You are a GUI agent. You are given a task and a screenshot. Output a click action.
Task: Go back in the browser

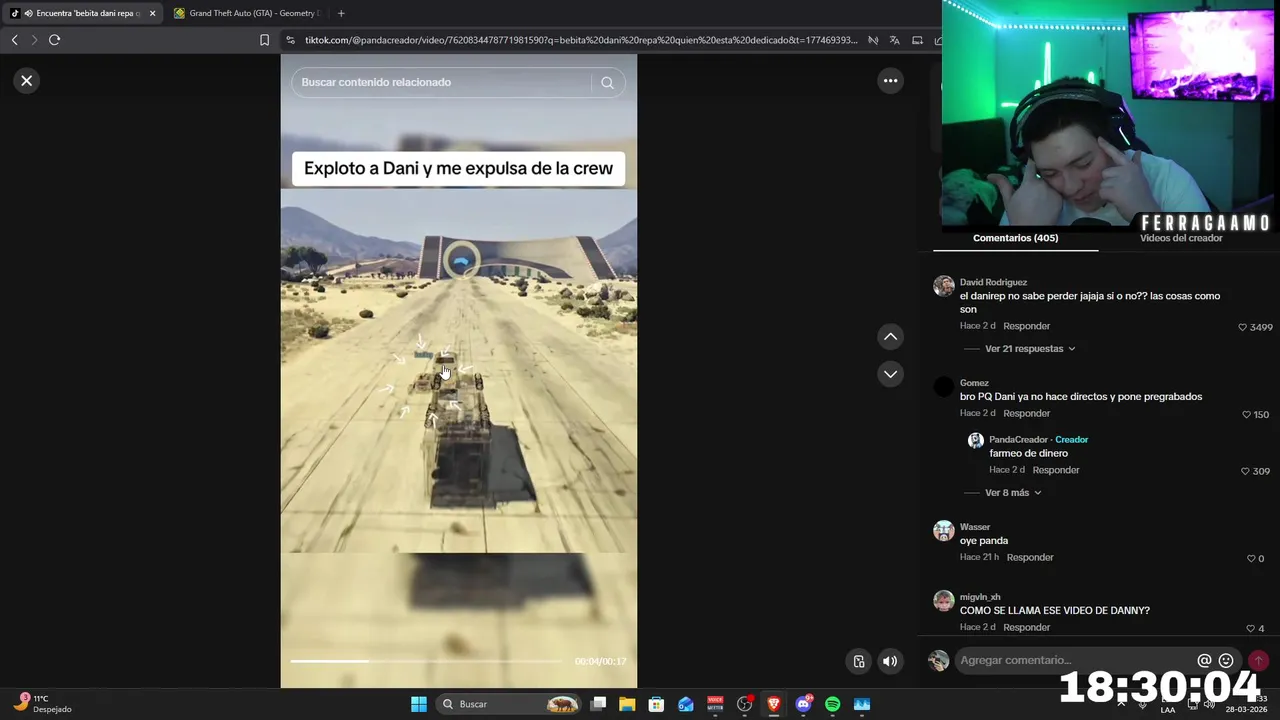[14, 40]
